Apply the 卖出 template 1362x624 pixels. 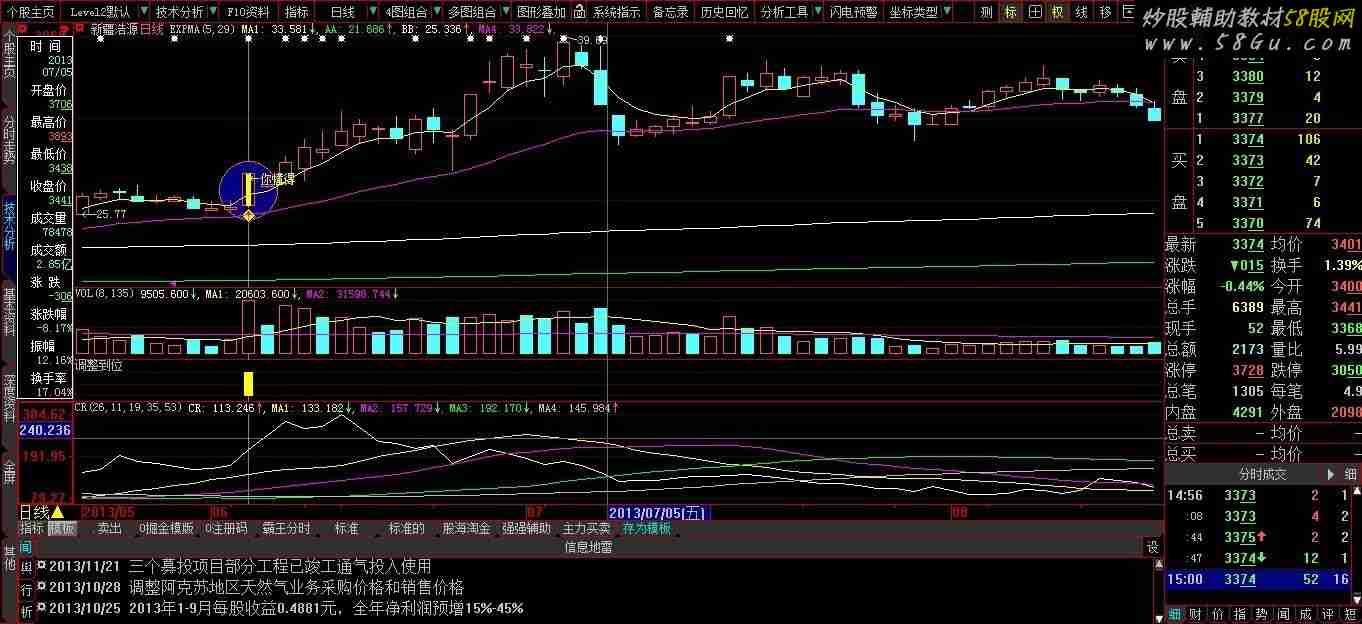(x=108, y=528)
